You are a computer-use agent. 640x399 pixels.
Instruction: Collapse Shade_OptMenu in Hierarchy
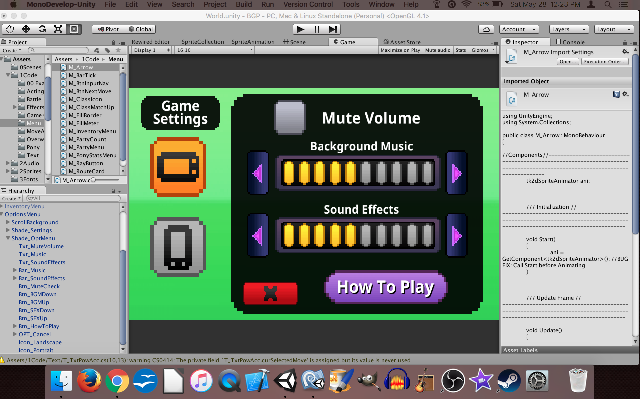(8, 238)
